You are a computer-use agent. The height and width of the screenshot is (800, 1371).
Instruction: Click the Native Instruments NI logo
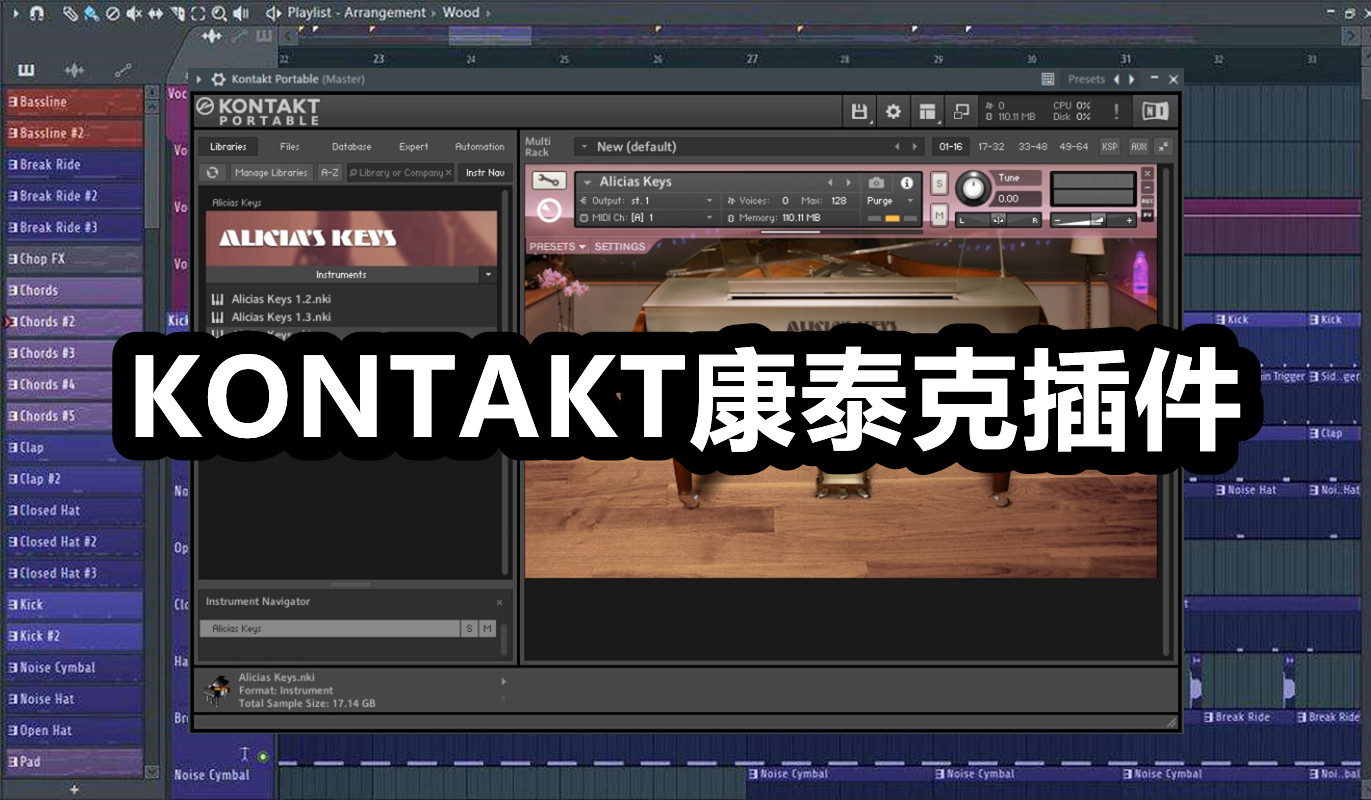1155,111
